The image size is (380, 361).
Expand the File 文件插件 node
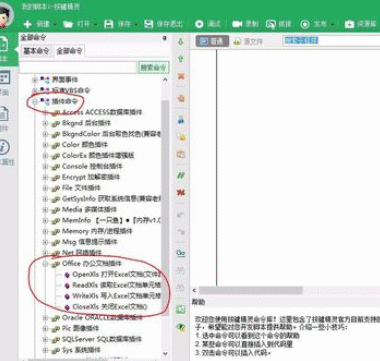click(x=45, y=188)
